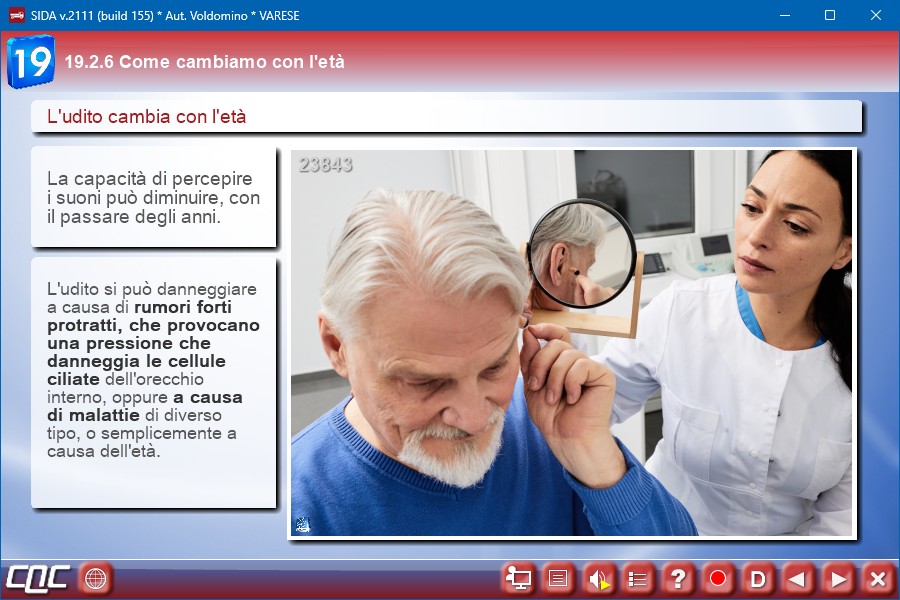Screen dimensions: 900x600
Task: Click the SIDA app icon in title bar
Action: pyautogui.click(x=16, y=15)
